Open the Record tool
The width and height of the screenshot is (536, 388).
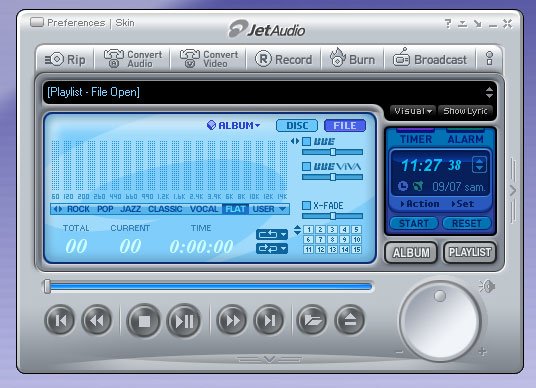283,59
